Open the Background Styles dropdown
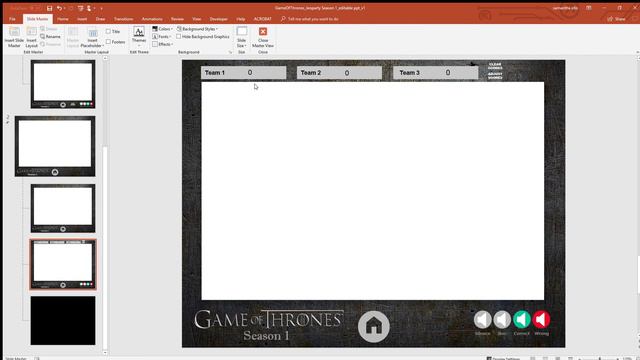 pyautogui.click(x=198, y=29)
